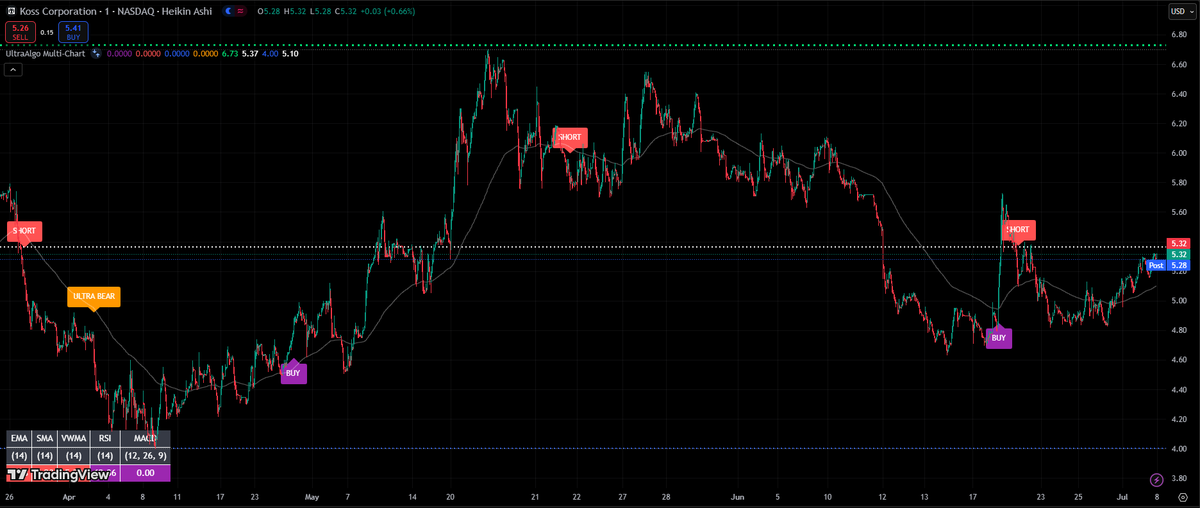Open the purple lightning Go-to-realtime icon

1157,481
